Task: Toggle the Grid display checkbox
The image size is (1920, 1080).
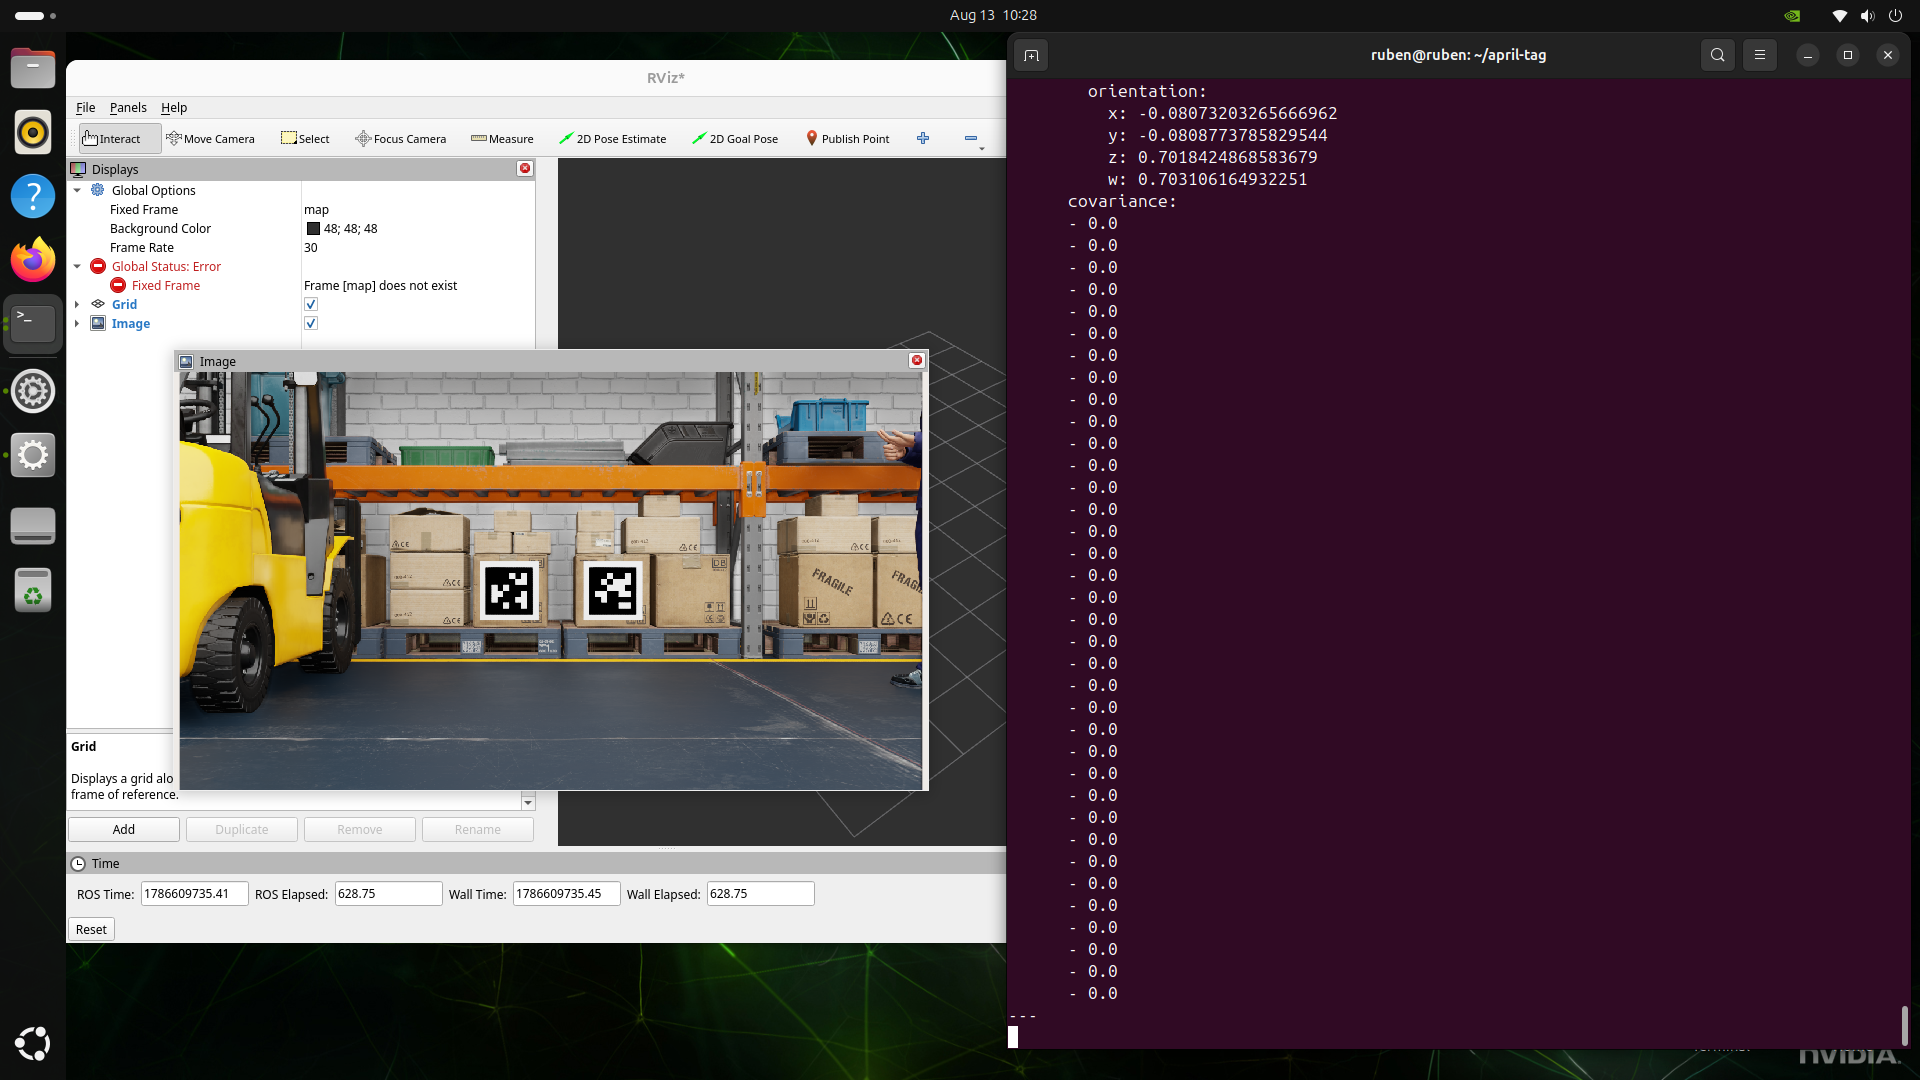Action: [x=311, y=304]
